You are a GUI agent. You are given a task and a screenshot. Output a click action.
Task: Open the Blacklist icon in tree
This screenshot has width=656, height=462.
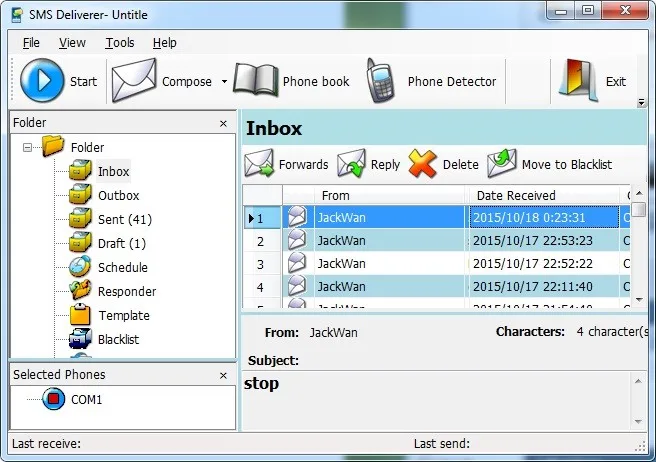tap(80, 339)
